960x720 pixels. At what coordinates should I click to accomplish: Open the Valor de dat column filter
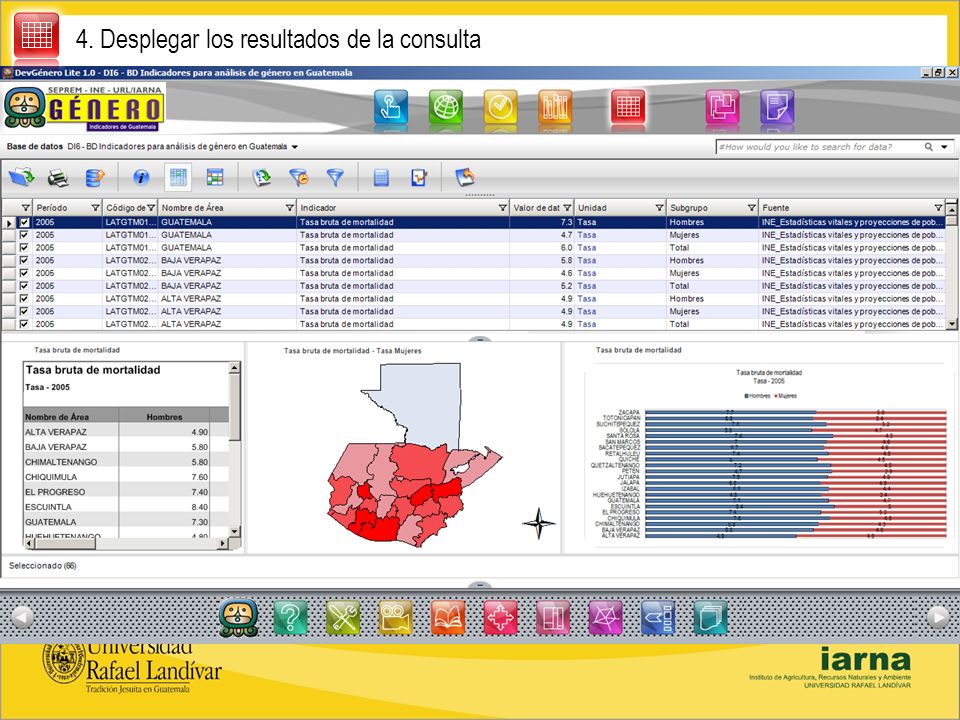567,208
